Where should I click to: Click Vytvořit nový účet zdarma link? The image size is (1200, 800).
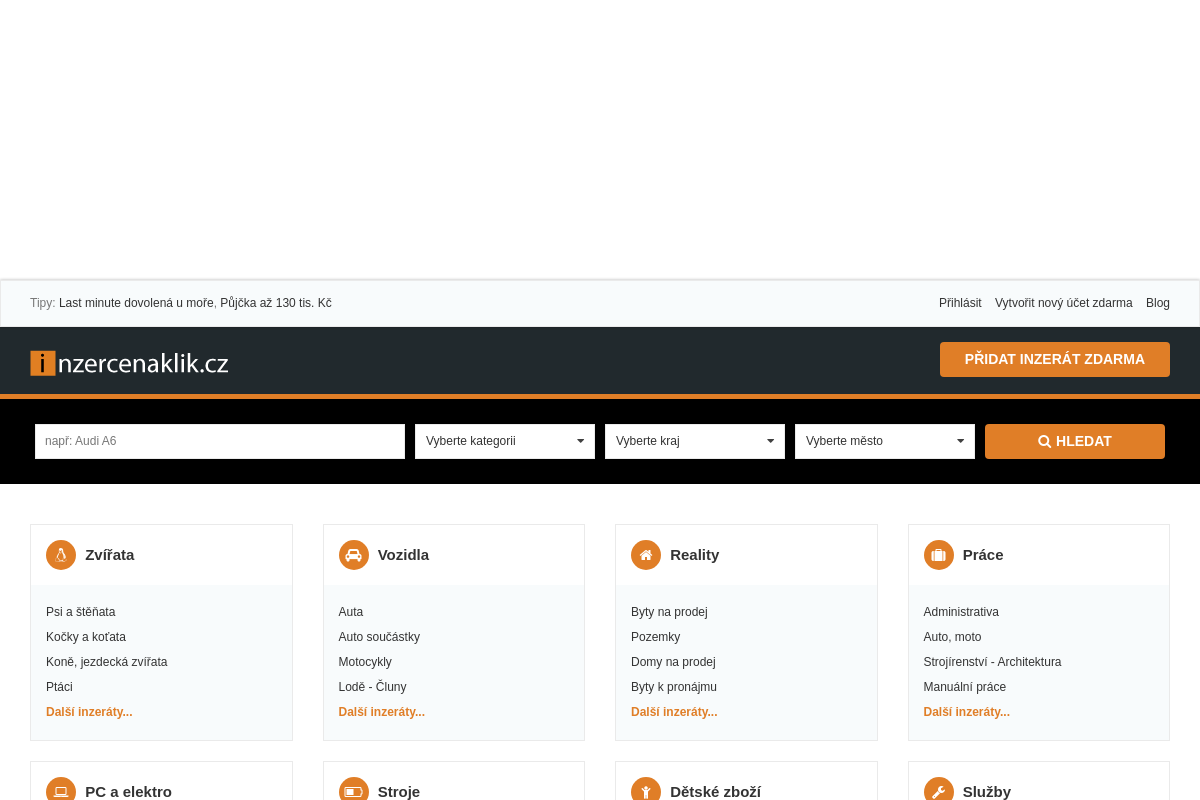(1064, 303)
